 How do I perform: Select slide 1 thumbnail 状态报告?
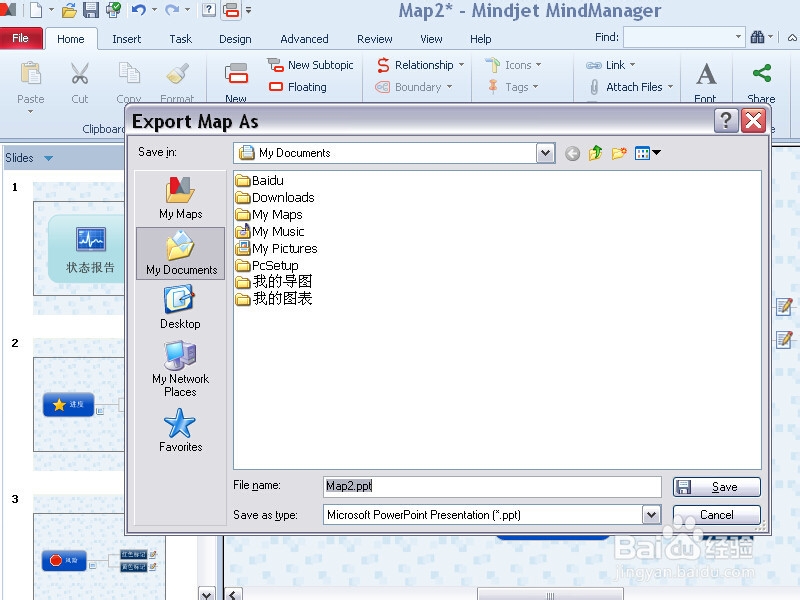[x=79, y=248]
